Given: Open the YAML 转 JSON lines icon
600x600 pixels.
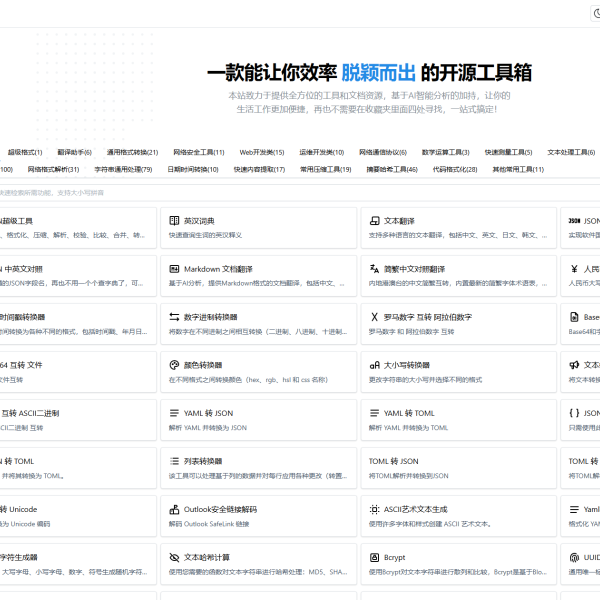Looking at the screenshot, I should tap(174, 413).
